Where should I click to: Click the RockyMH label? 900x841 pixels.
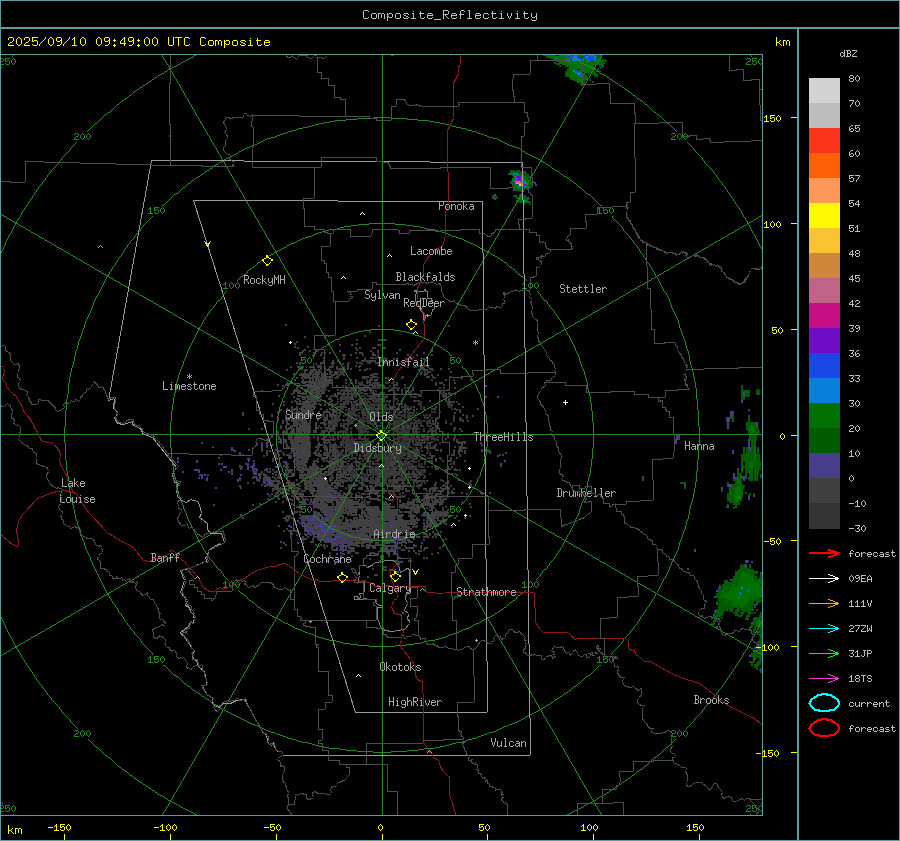pos(264,280)
